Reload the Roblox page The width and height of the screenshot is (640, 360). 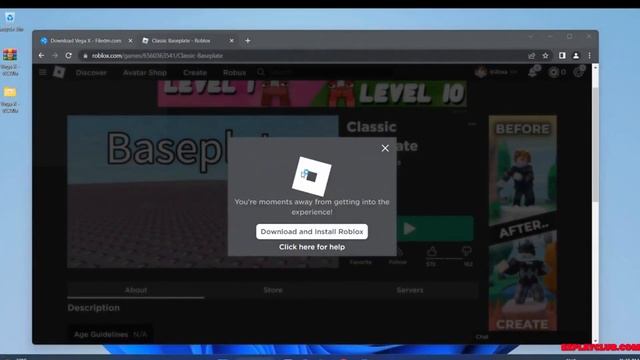(69, 56)
